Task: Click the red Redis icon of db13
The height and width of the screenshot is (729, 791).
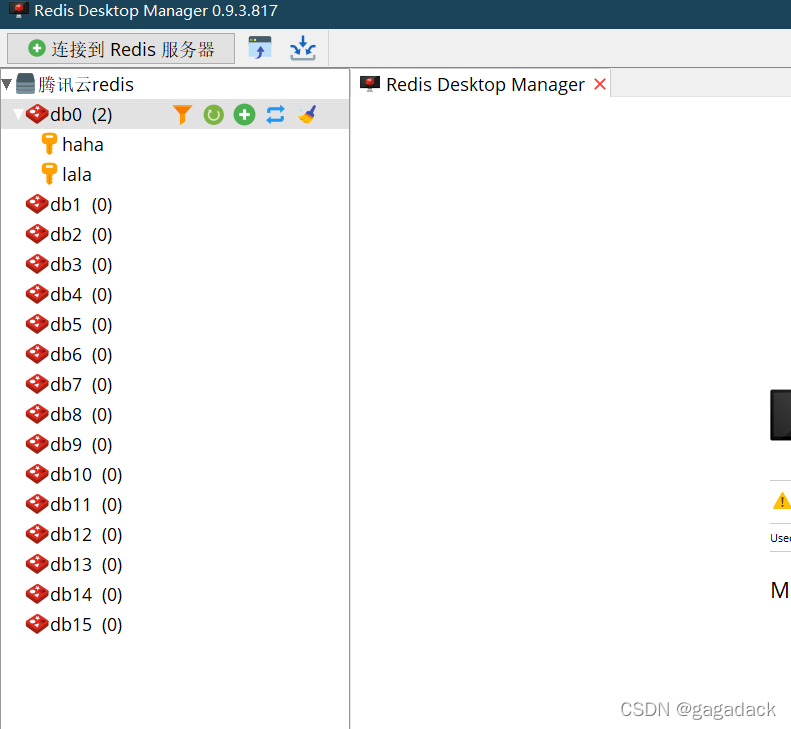Action: 37,564
